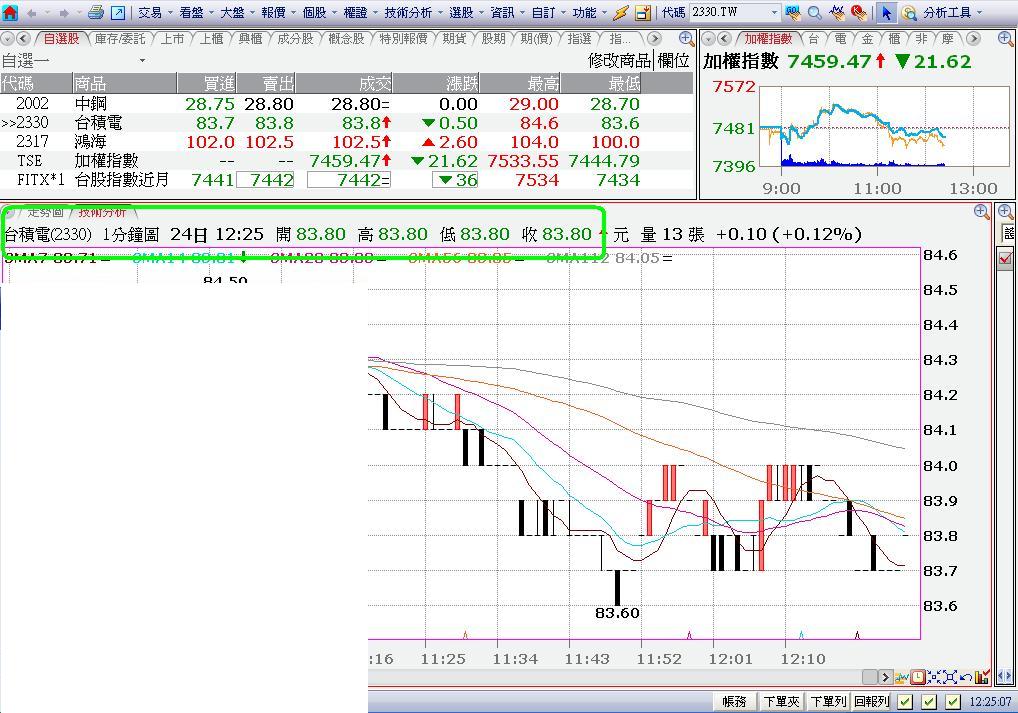Viewport: 1018px width, 713px height.
Task: Click the expand arrows icon under the chart
Action: (950, 677)
